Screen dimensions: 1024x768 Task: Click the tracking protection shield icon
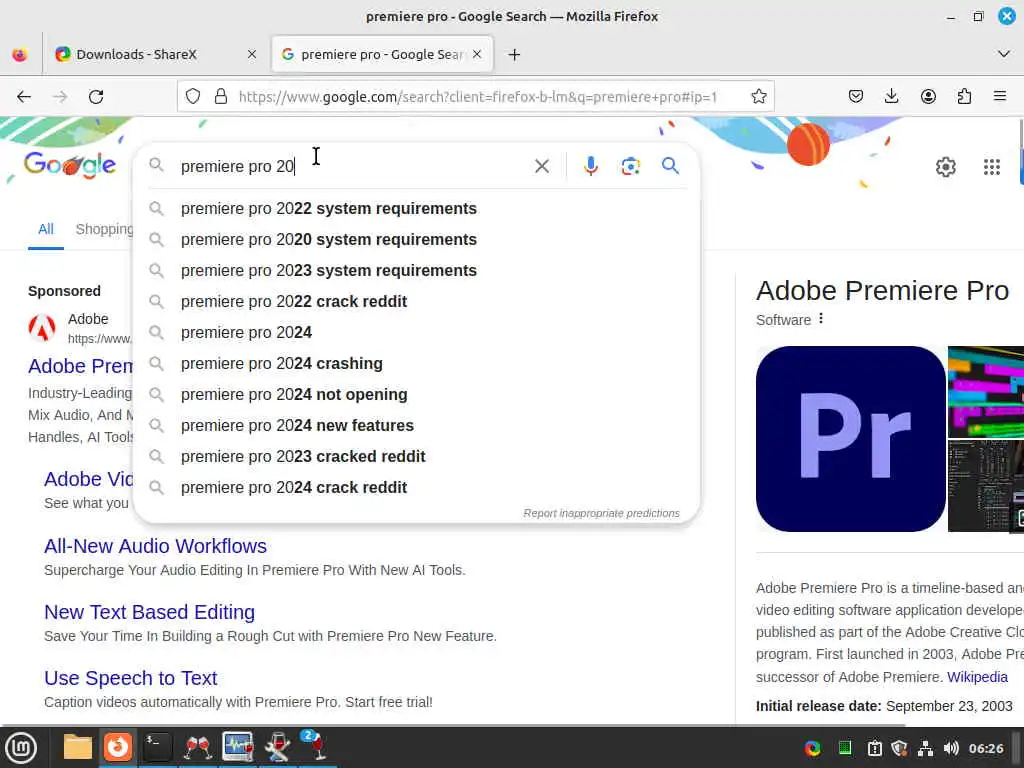[193, 97]
